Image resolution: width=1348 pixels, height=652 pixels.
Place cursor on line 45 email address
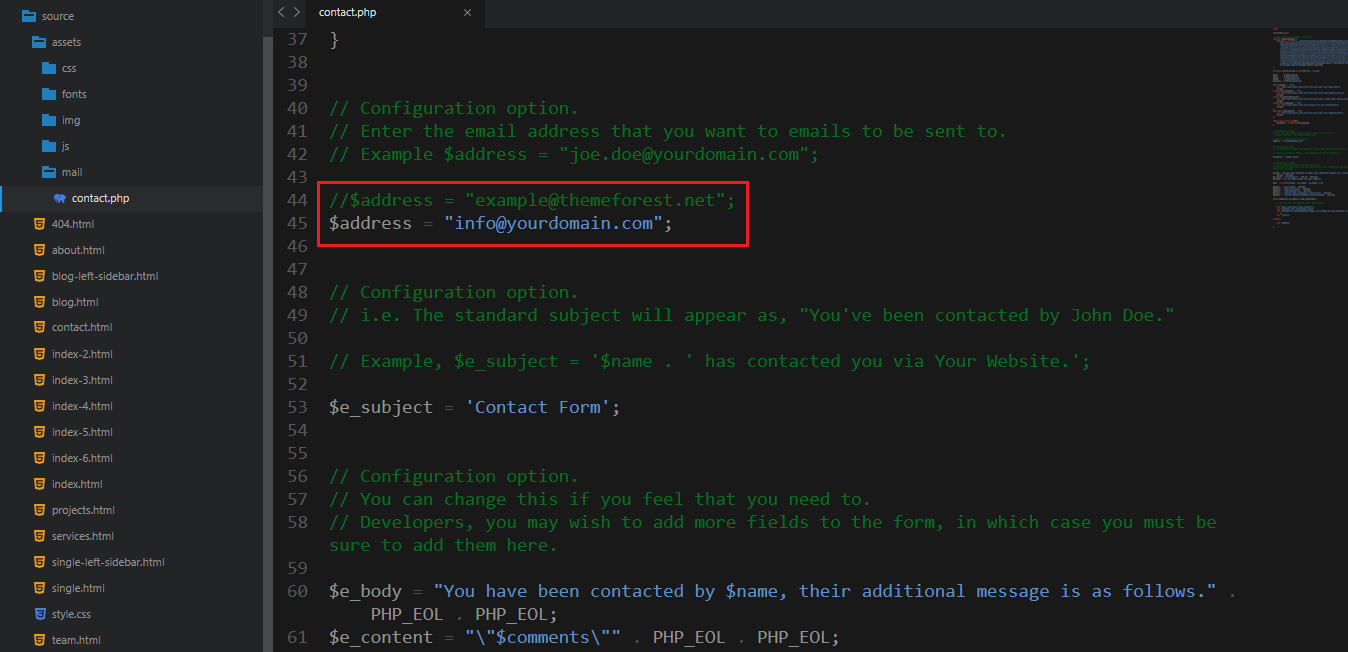553,223
